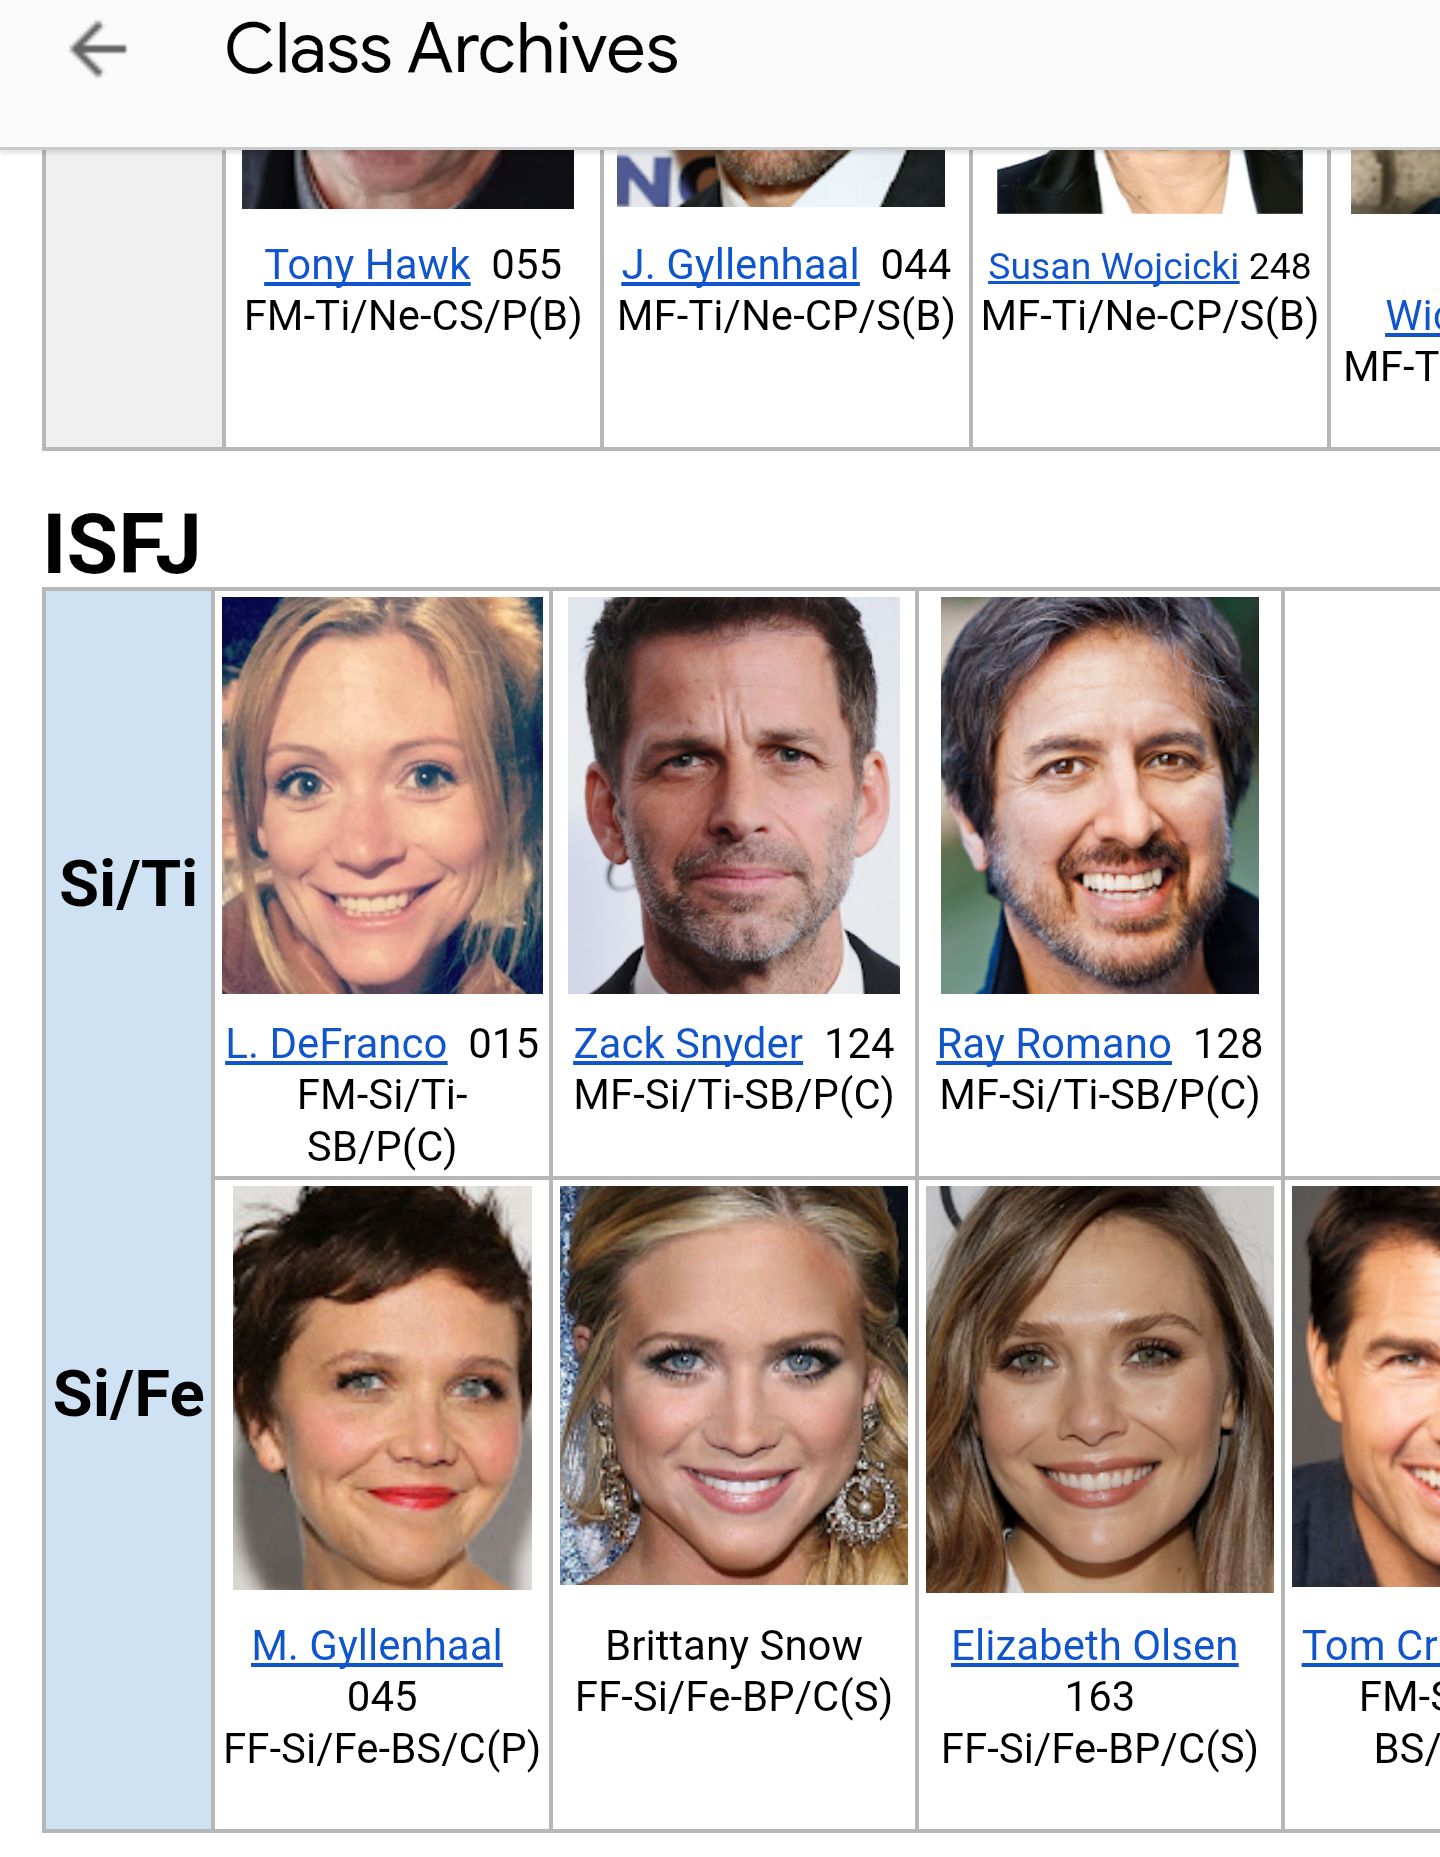Open the Elizabeth Olsen link

1095,1645
